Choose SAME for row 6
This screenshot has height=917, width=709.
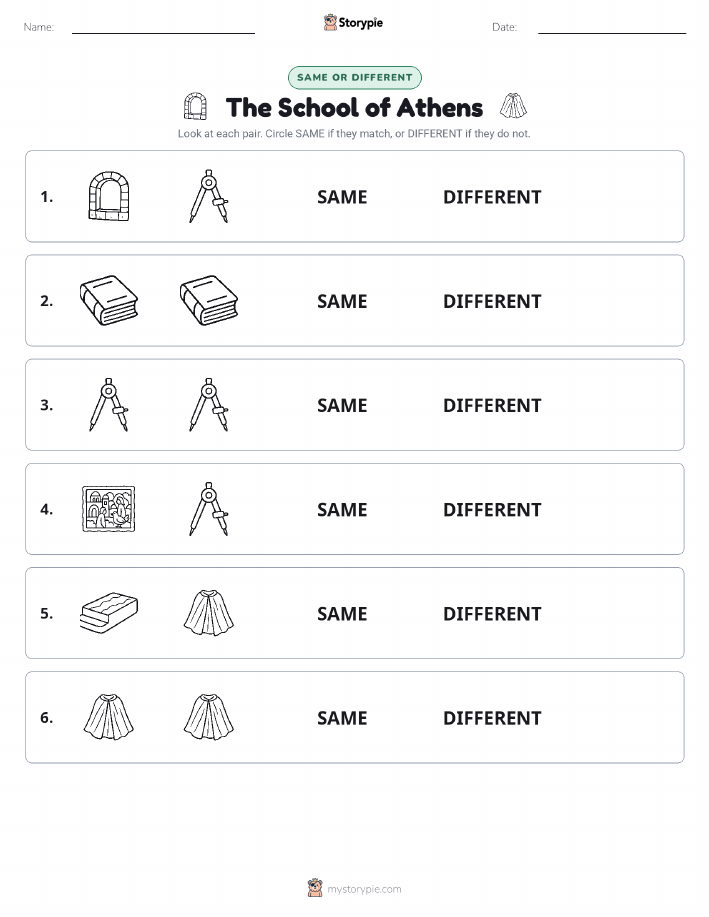342,718
